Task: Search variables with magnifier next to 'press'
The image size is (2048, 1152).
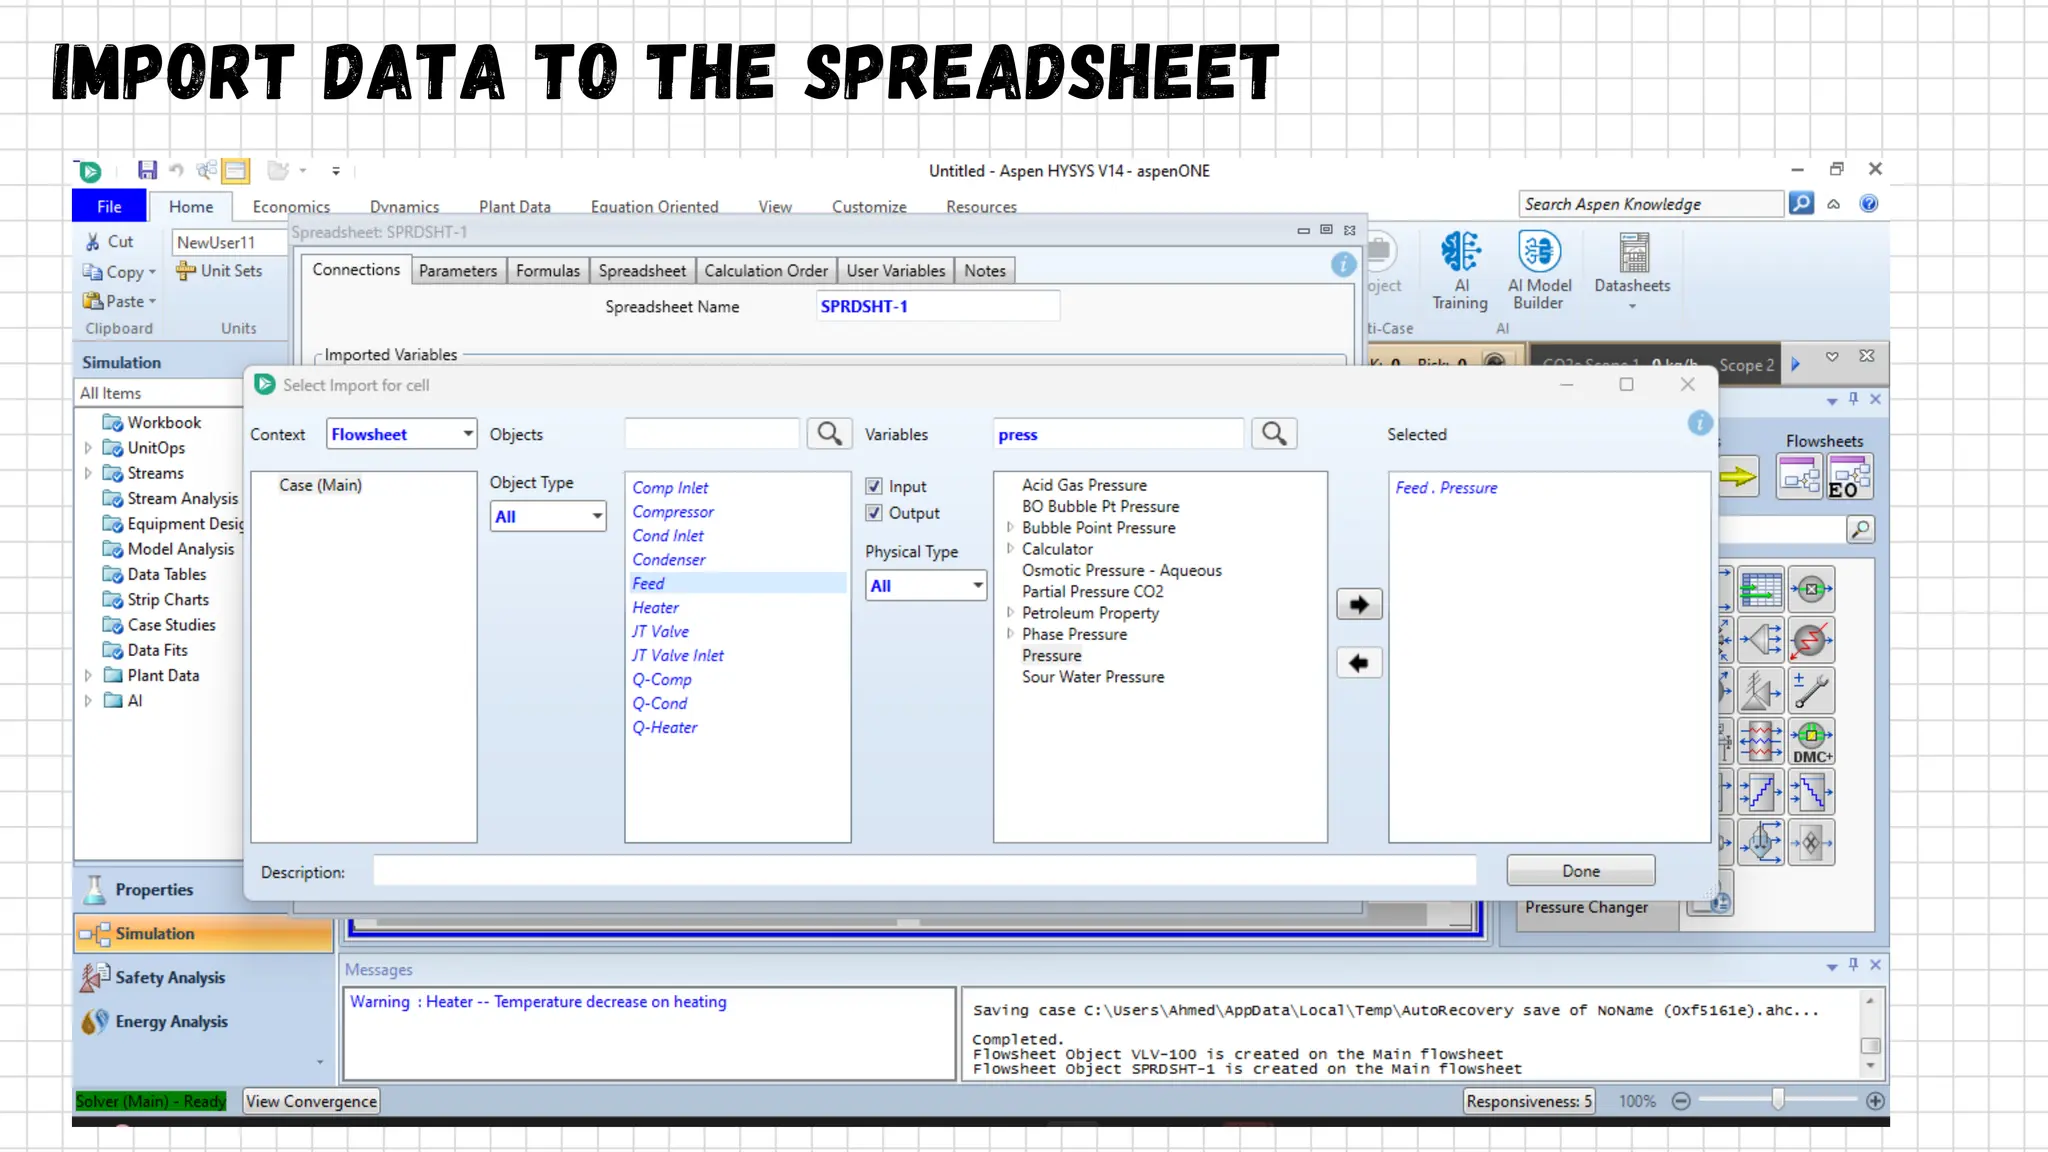Action: (1274, 434)
